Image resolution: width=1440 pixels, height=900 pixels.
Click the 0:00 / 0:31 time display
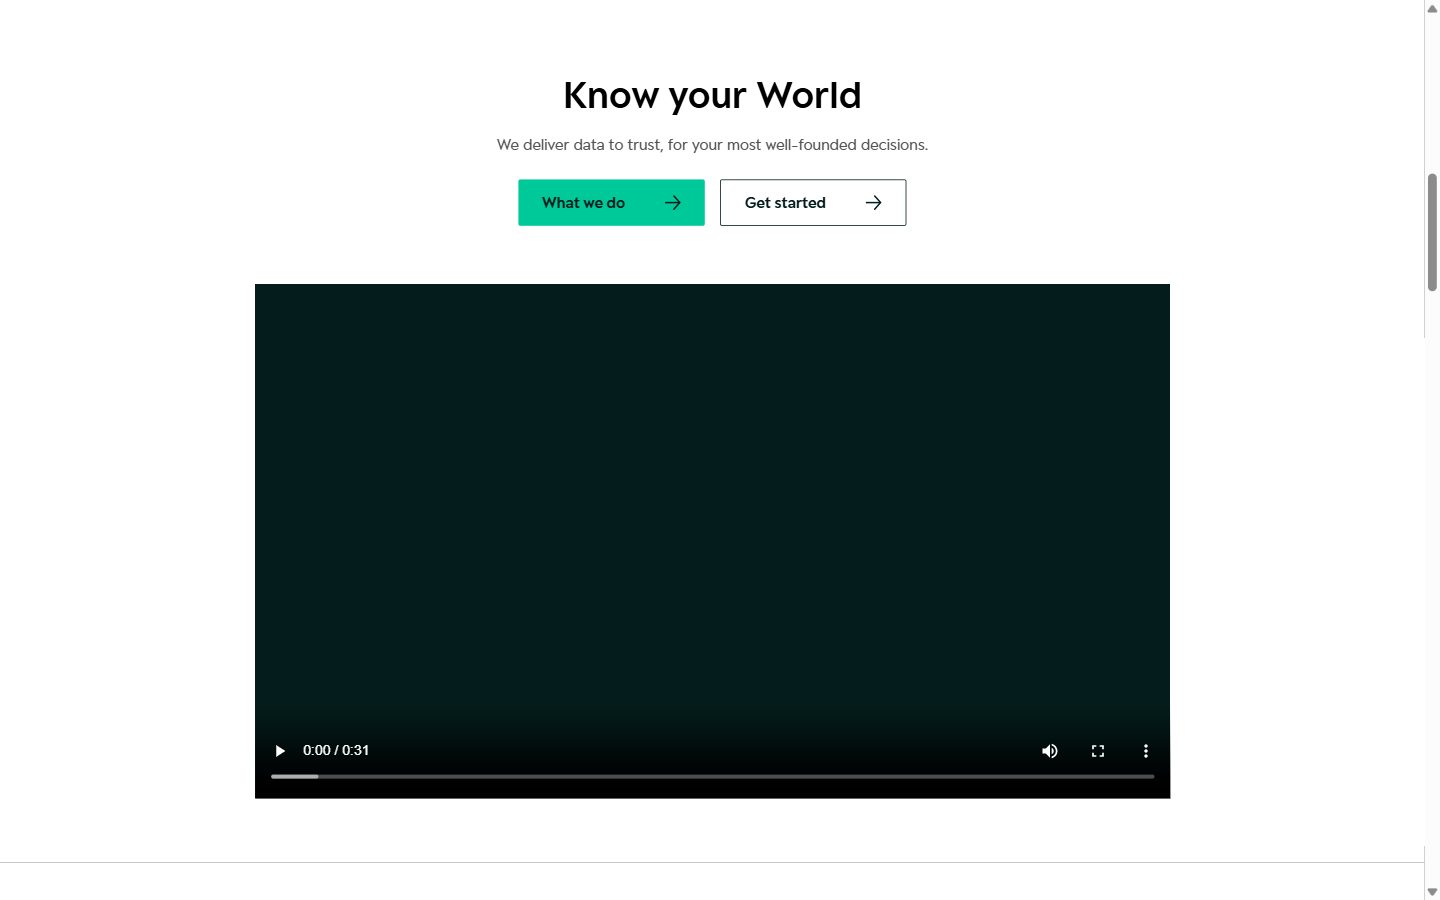coord(336,750)
